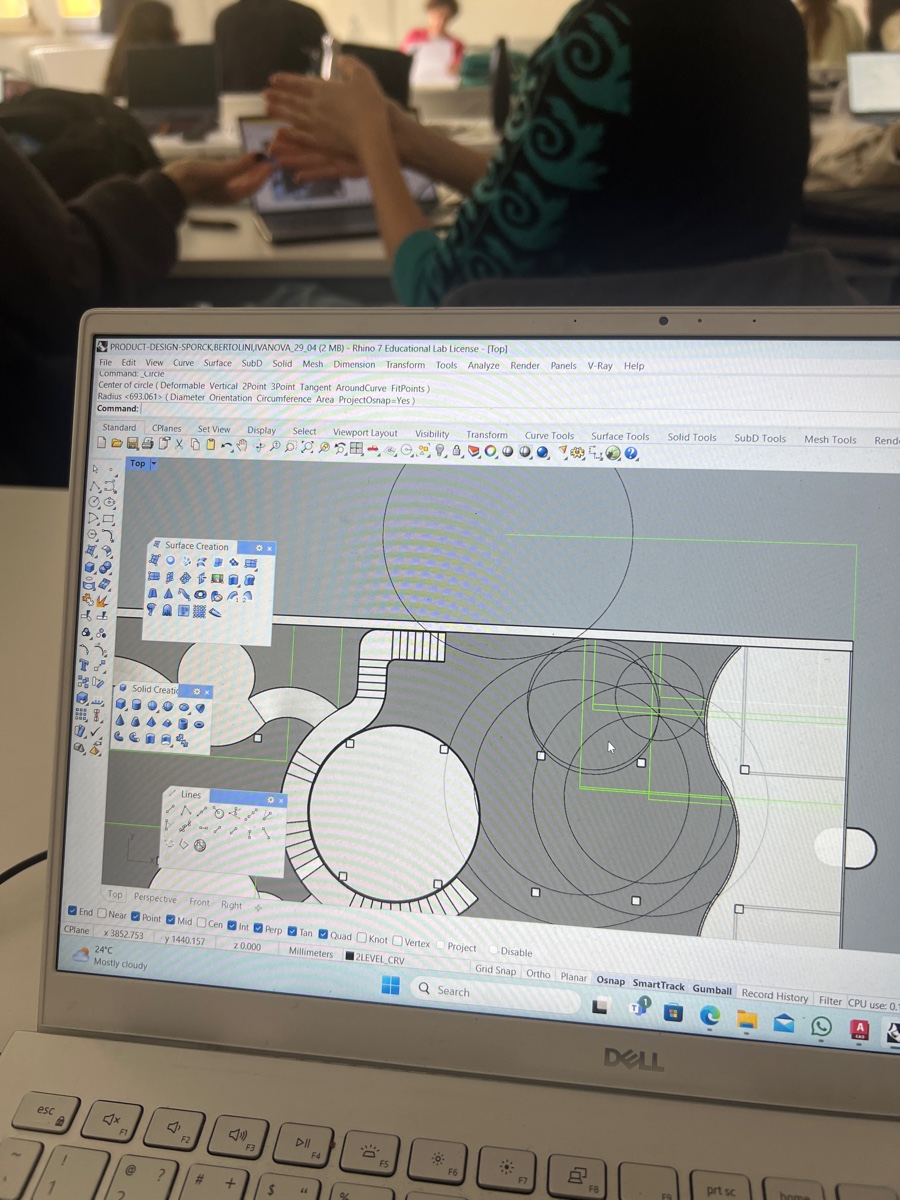Open the Top viewport title dropdown arrow
Viewport: 900px width, 1200px height.
click(154, 464)
